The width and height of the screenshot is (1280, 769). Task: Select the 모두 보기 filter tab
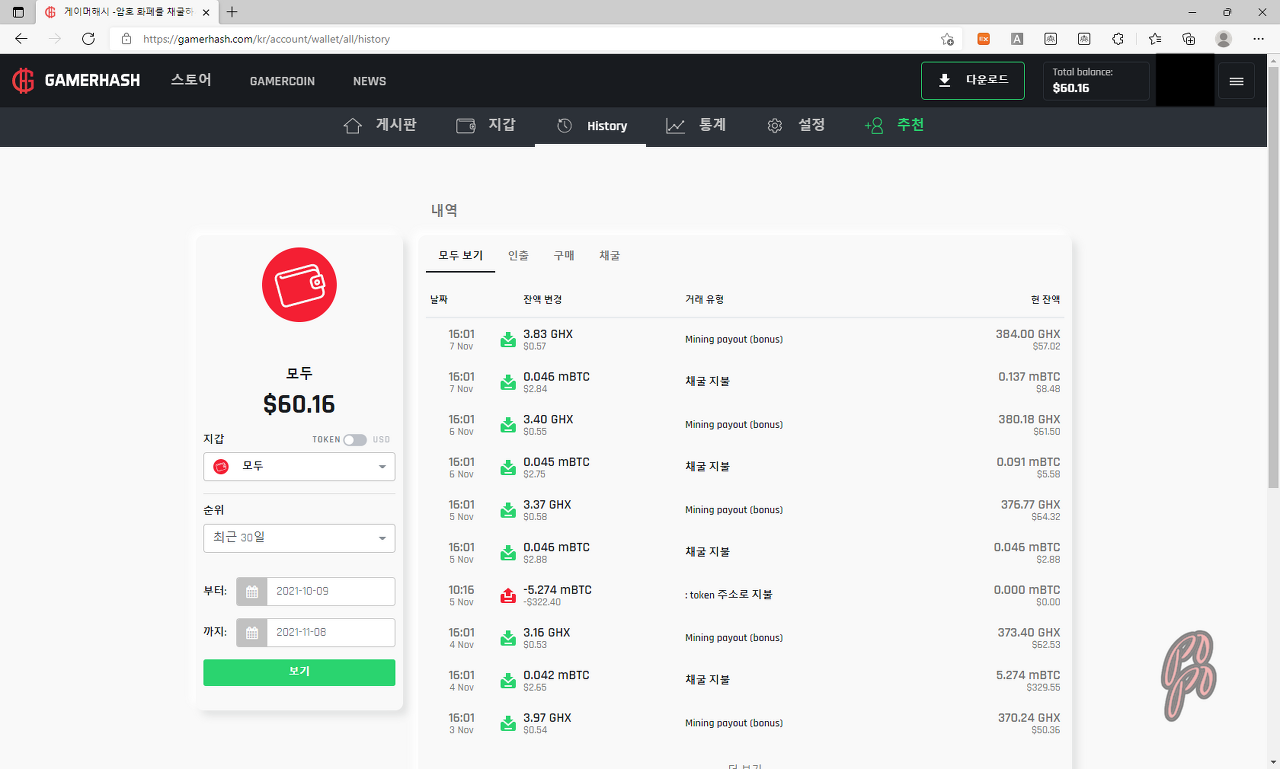tap(460, 256)
